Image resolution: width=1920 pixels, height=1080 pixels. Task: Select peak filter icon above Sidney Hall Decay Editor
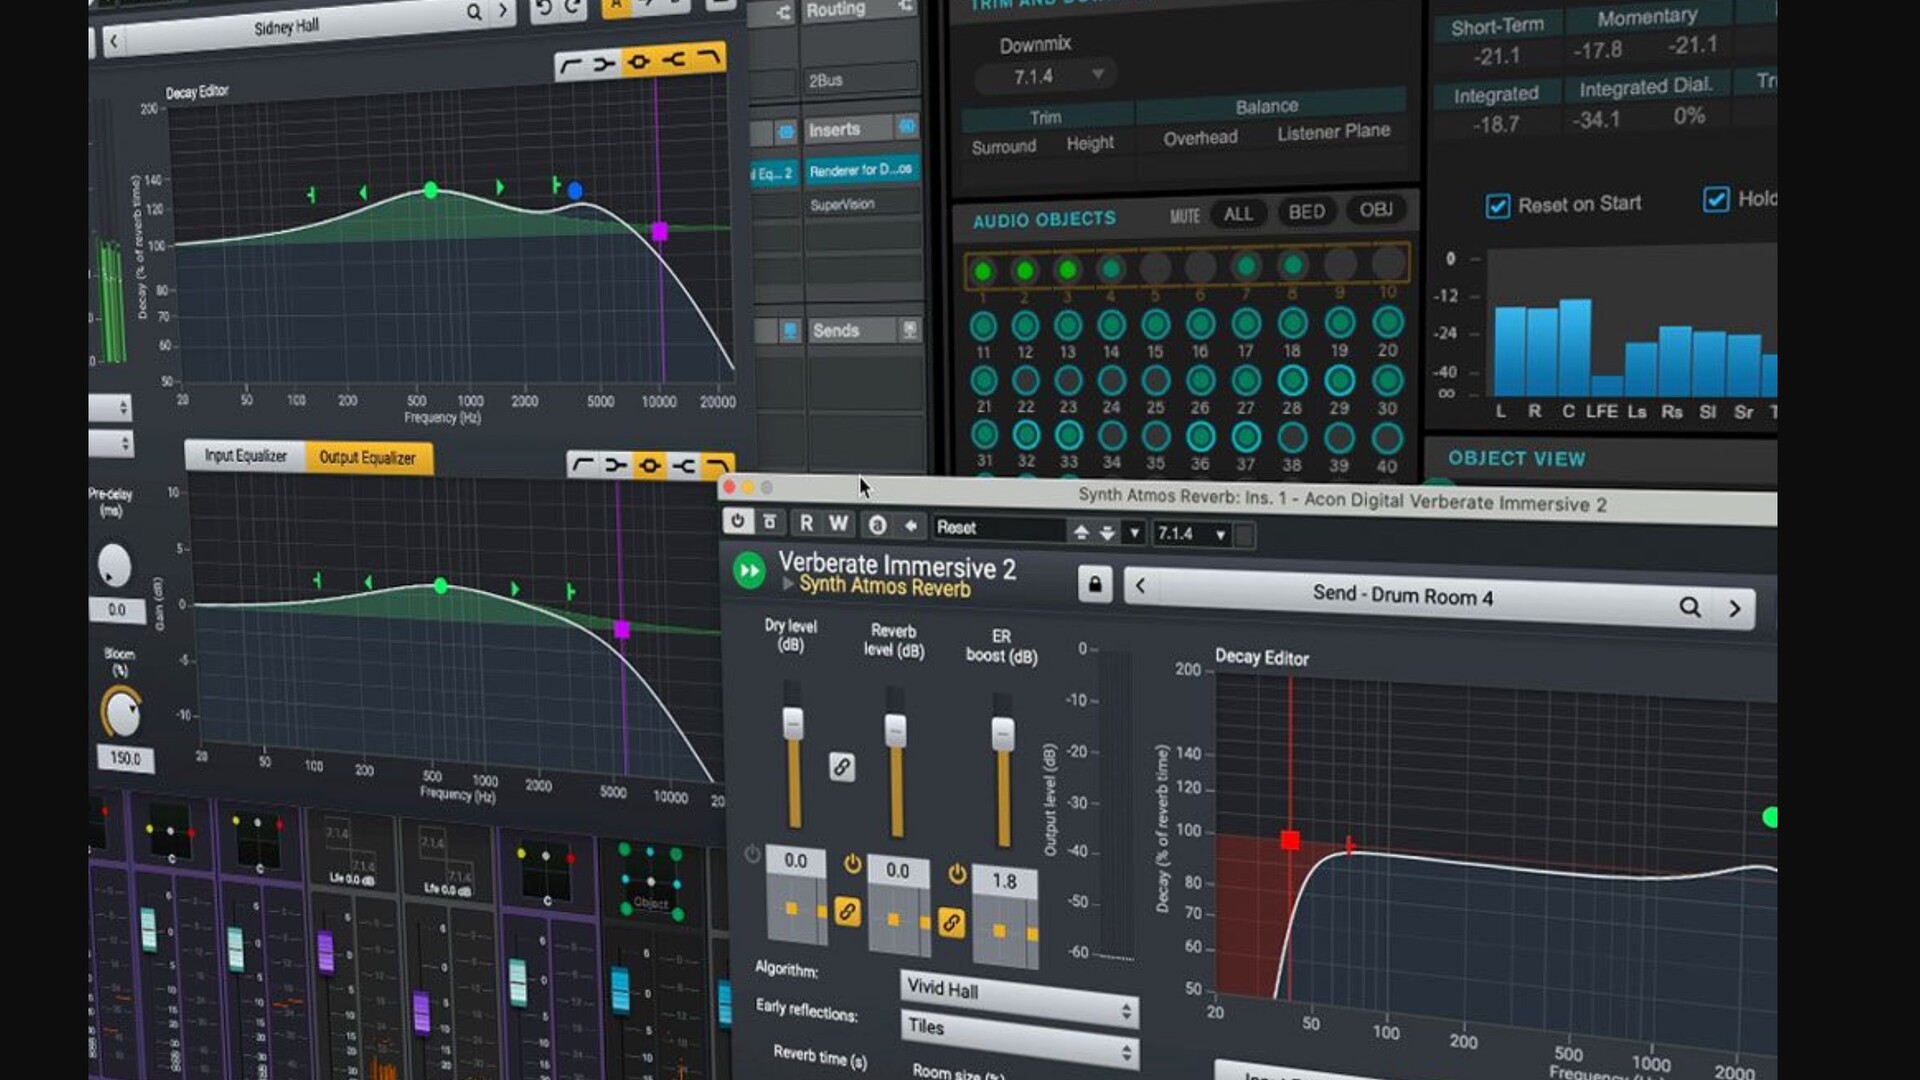[638, 62]
